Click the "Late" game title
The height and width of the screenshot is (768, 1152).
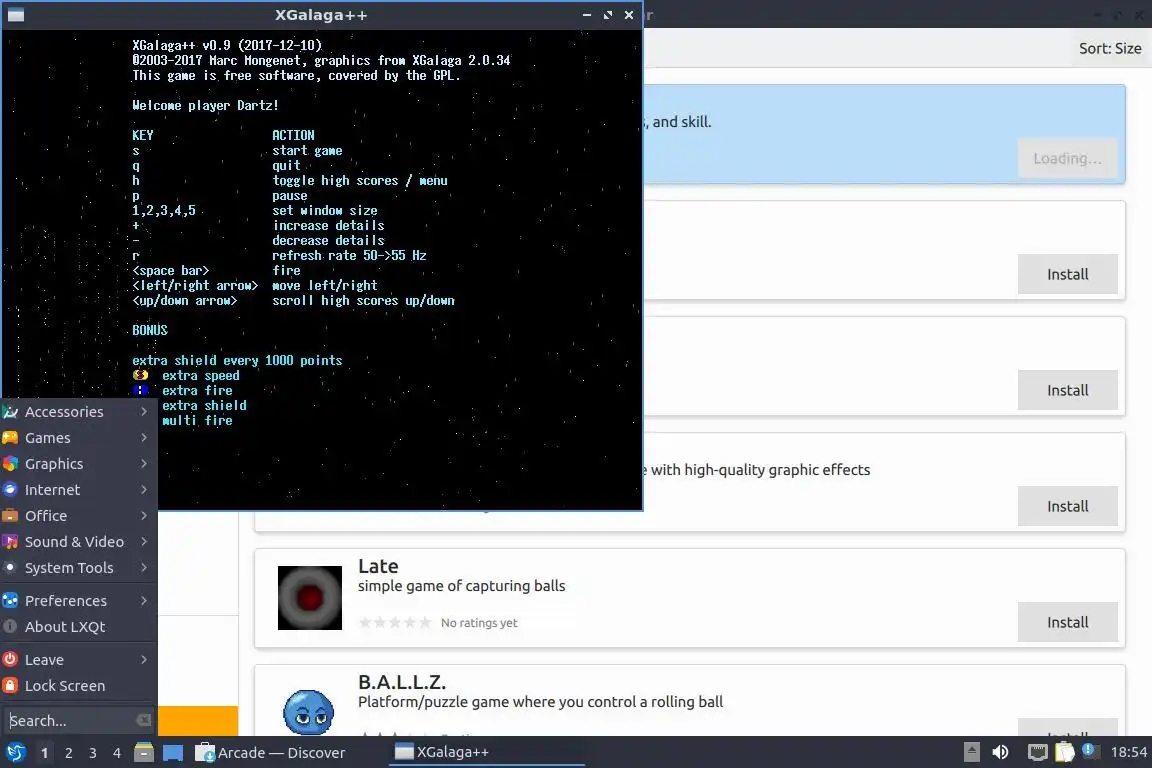pyautogui.click(x=378, y=567)
